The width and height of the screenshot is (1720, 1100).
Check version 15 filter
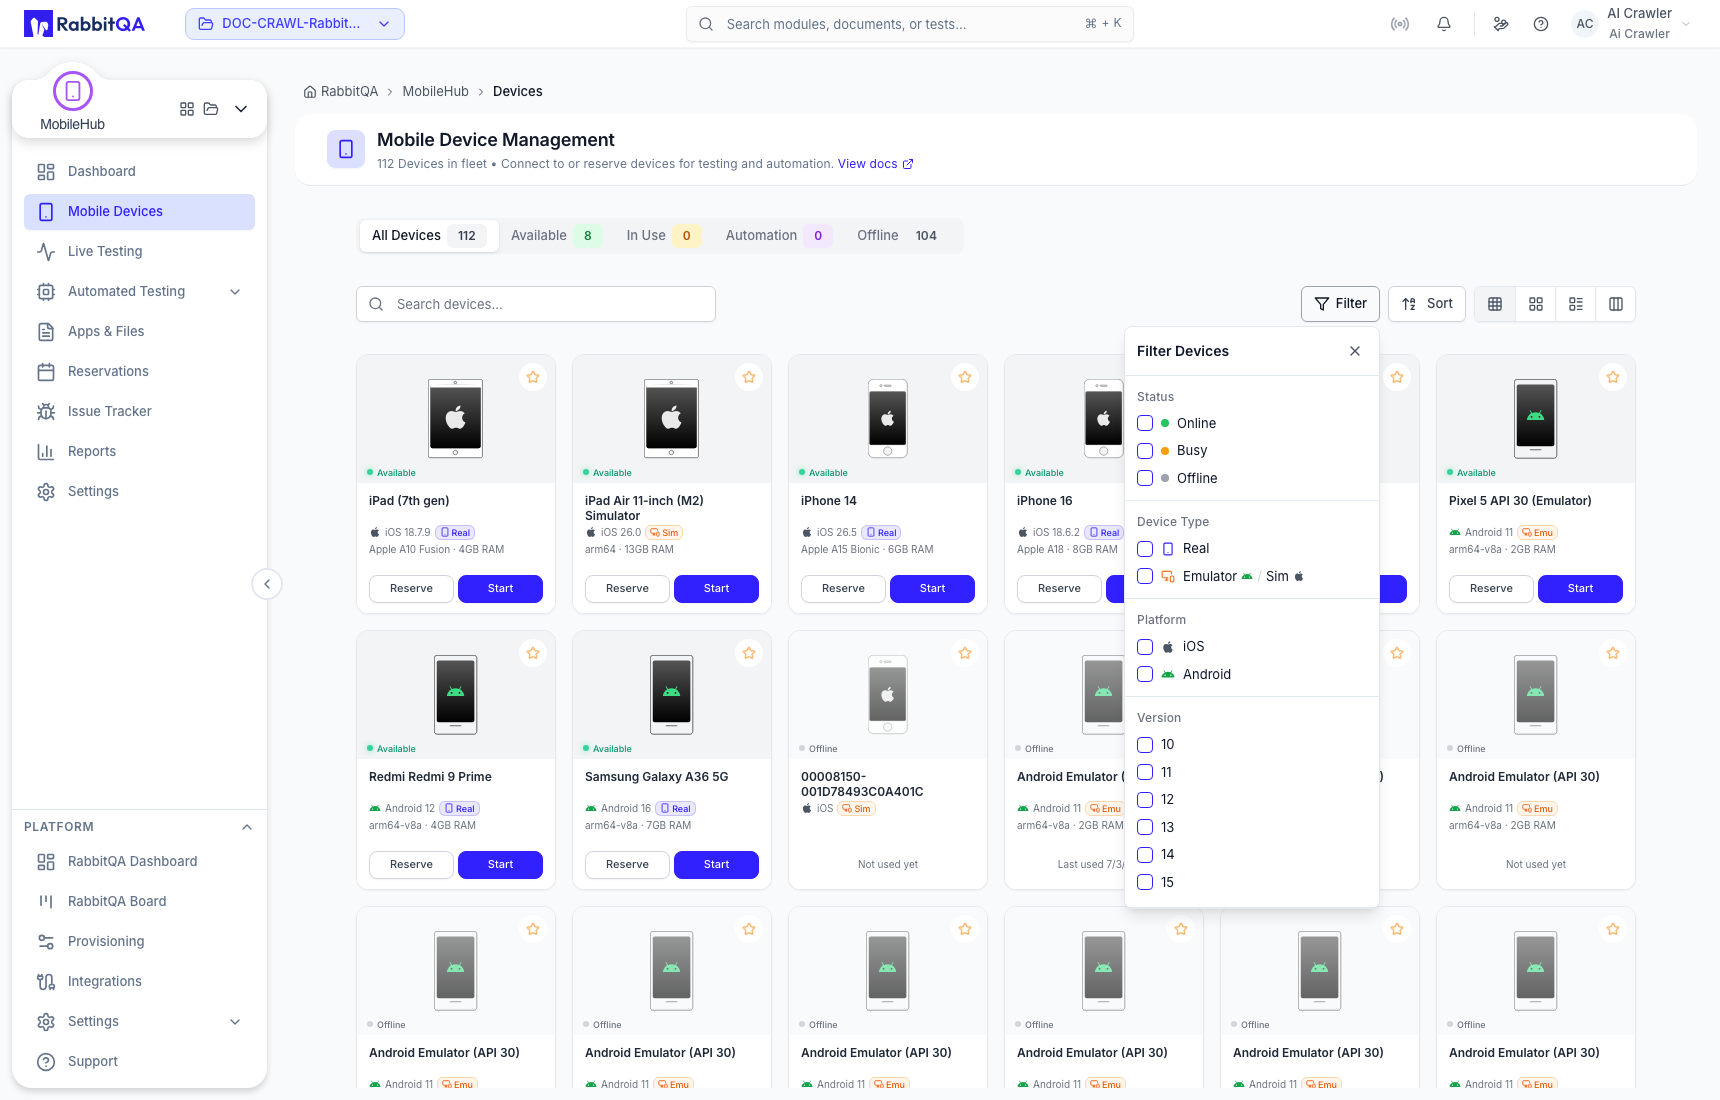[1145, 882]
